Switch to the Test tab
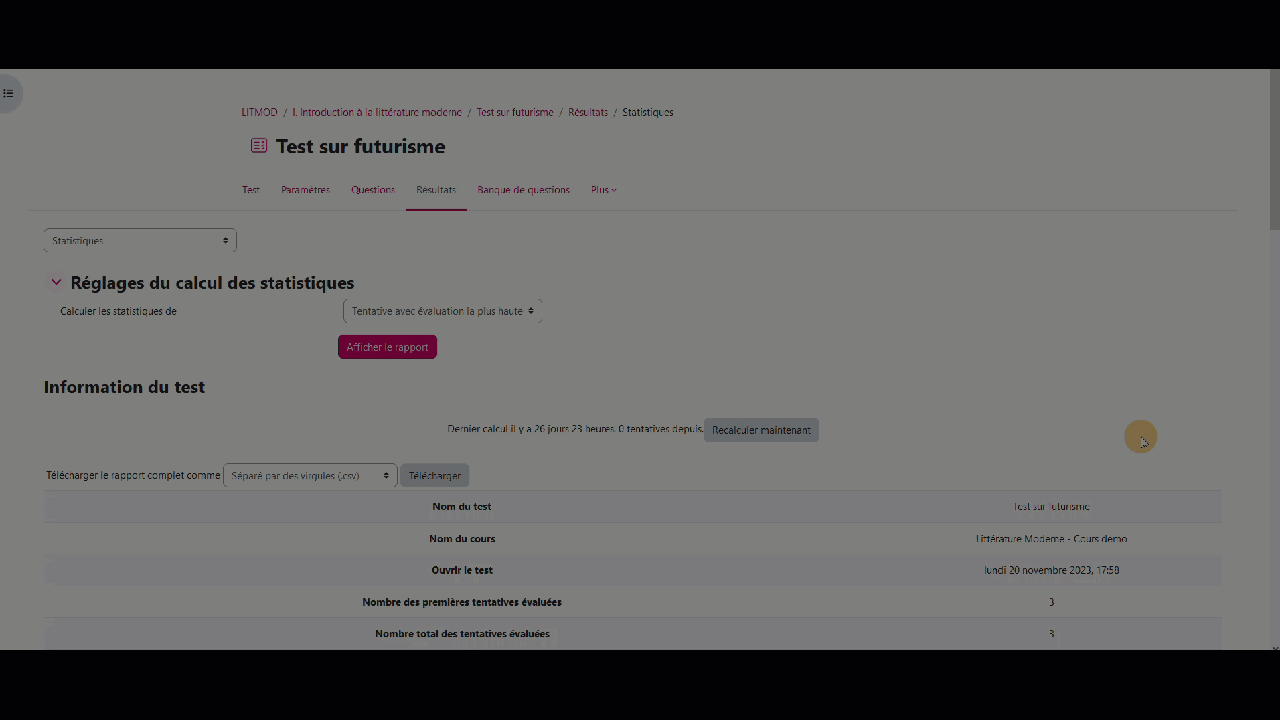The height and width of the screenshot is (720, 1280). click(251, 190)
